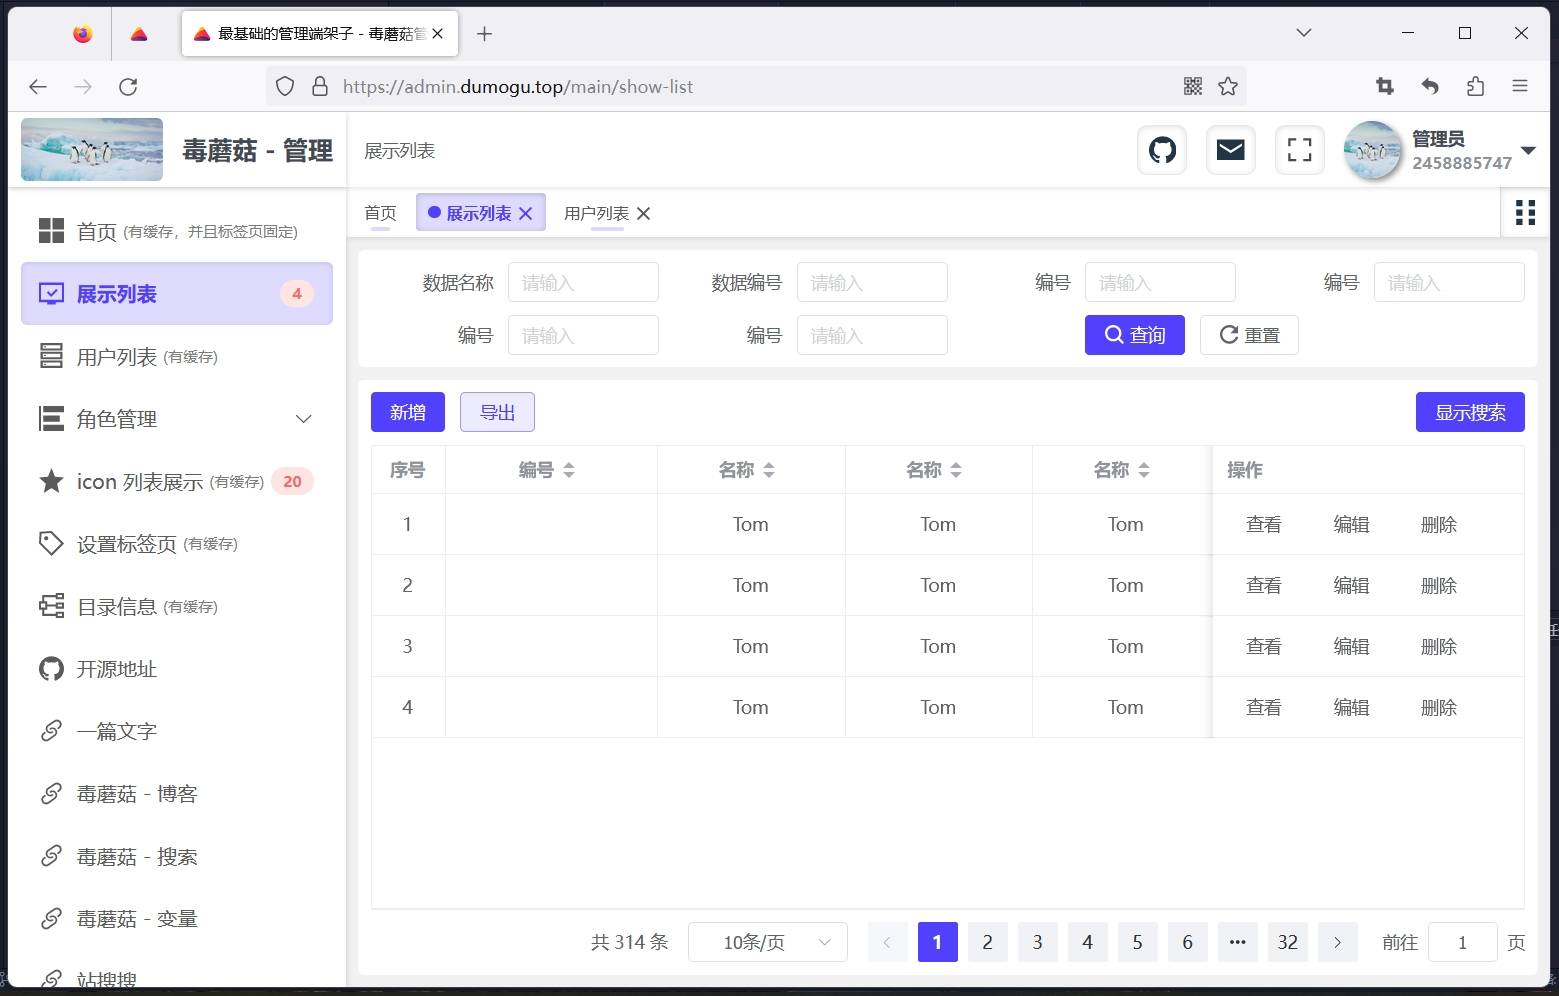Click 删除 in row 4
The width and height of the screenshot is (1559, 996).
(x=1439, y=708)
